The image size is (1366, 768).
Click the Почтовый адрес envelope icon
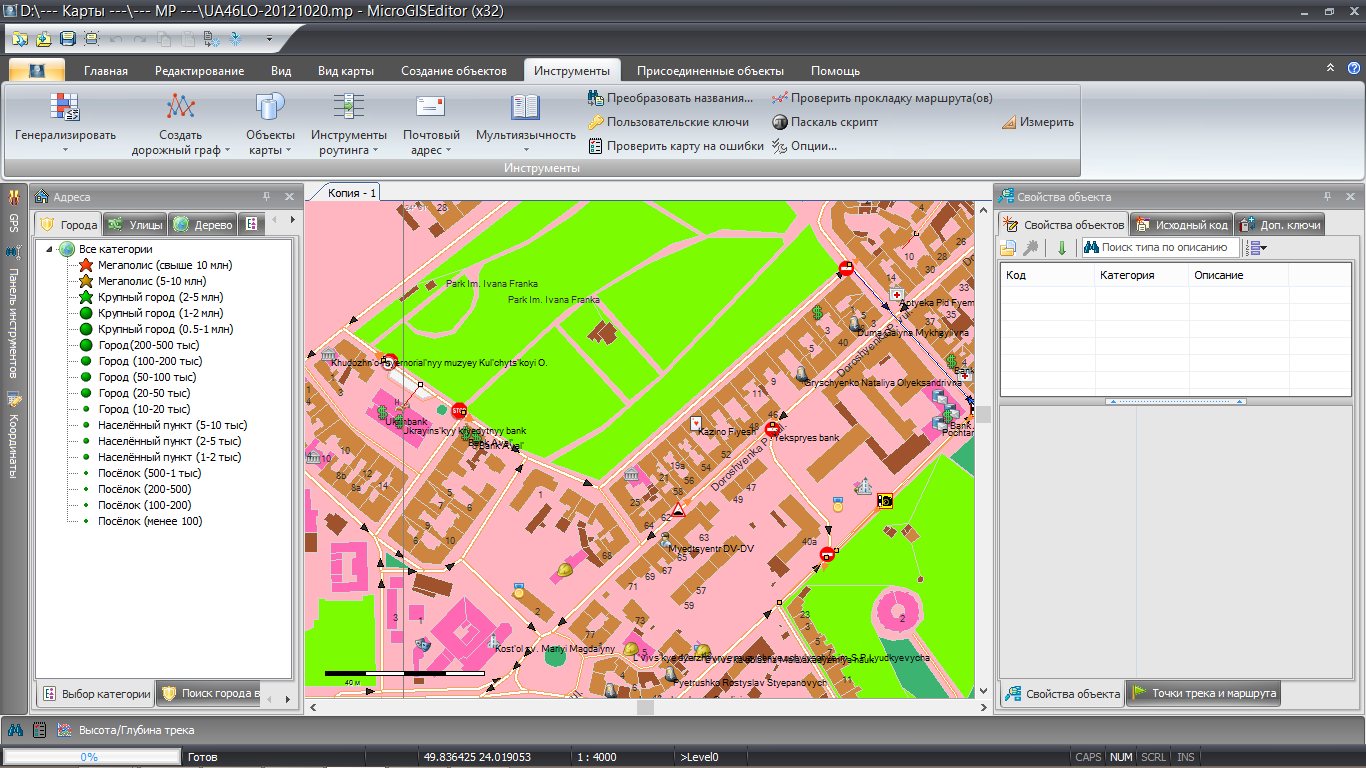pos(431,107)
